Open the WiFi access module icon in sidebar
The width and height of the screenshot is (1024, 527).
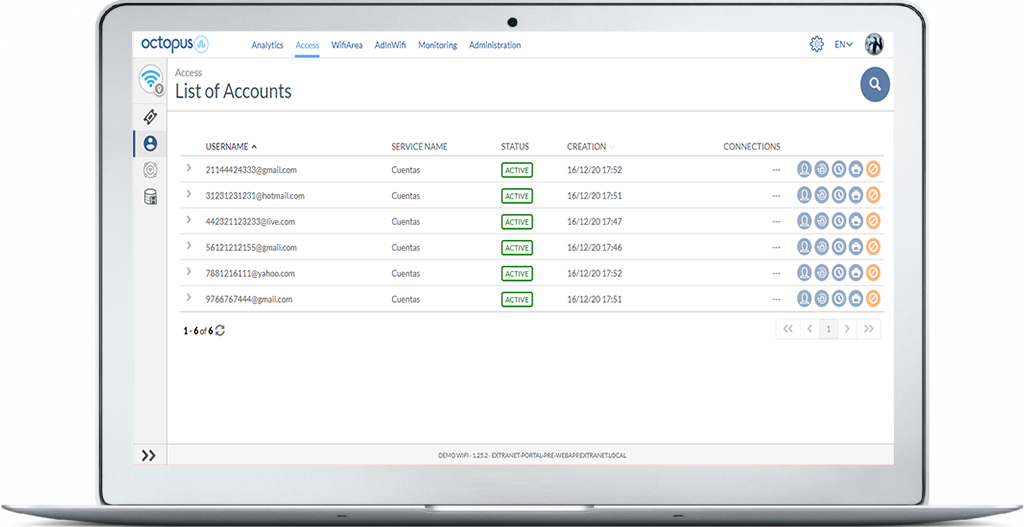(x=151, y=80)
